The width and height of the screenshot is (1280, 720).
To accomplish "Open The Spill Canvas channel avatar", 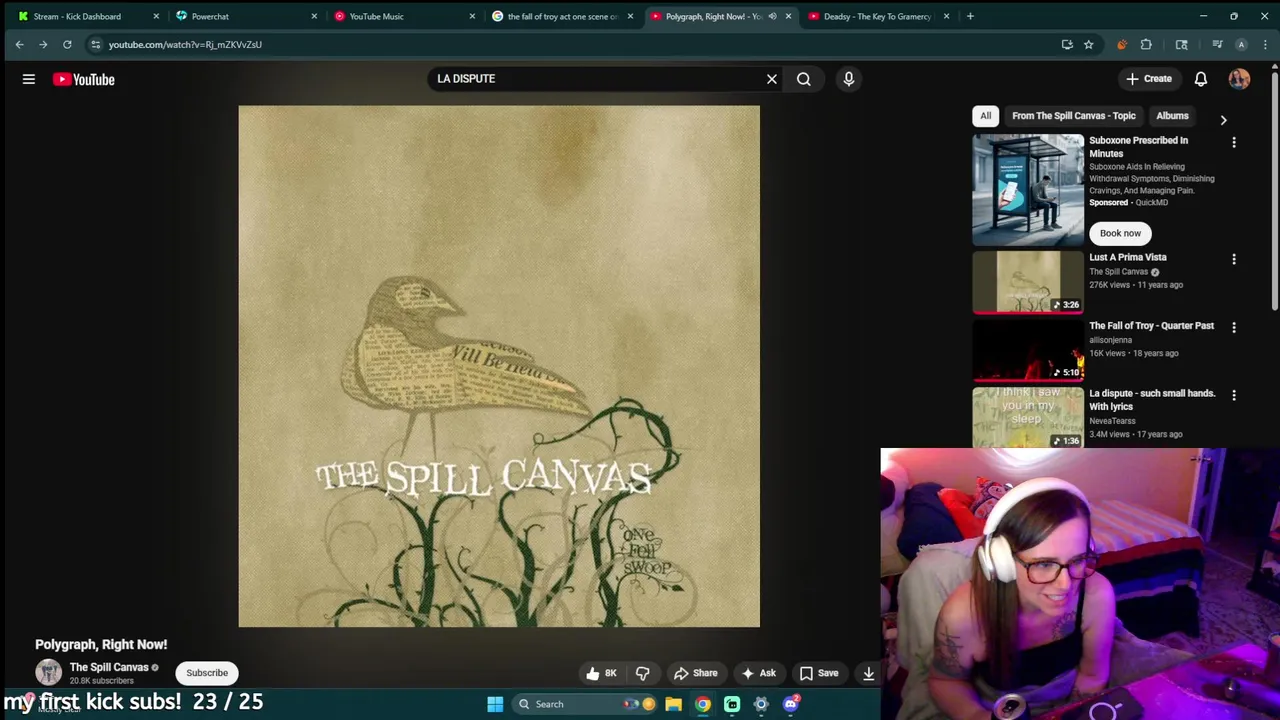I will [x=48, y=673].
